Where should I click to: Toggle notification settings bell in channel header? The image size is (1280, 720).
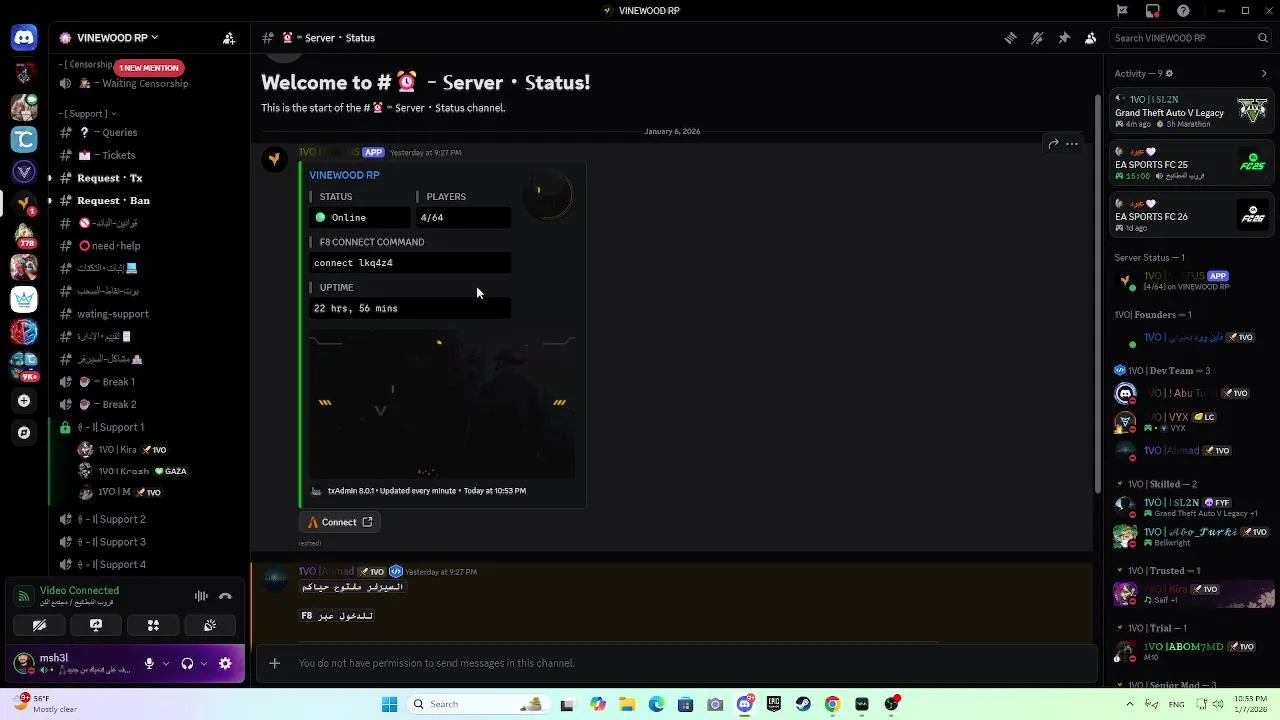1037,38
